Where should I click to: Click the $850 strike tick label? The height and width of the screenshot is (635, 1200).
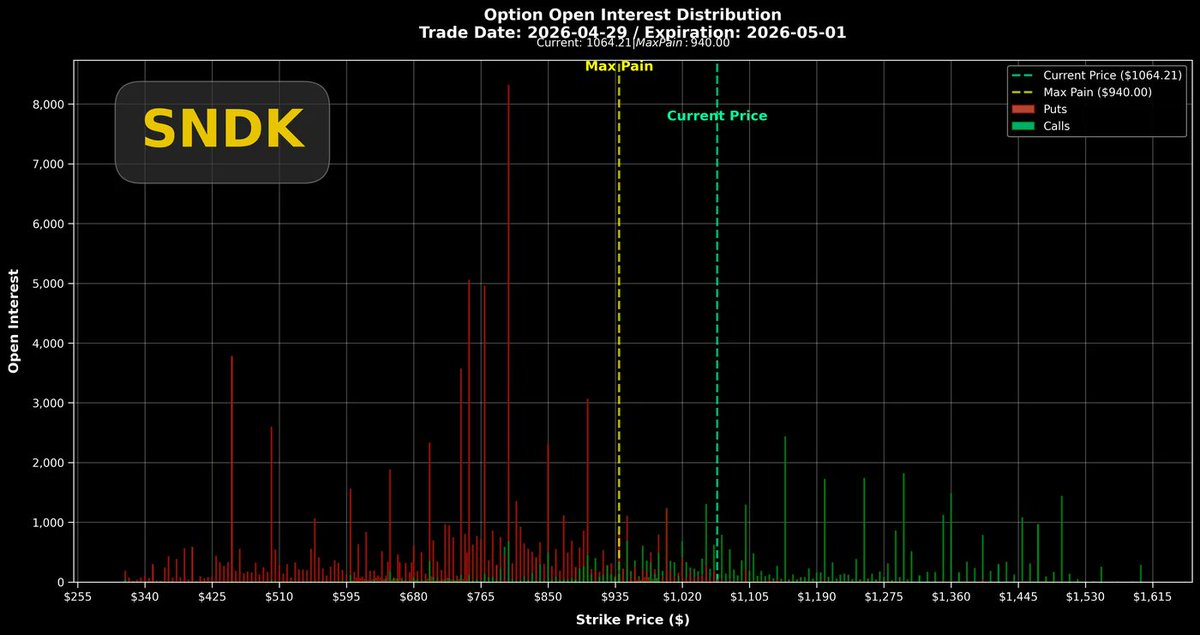(x=548, y=598)
